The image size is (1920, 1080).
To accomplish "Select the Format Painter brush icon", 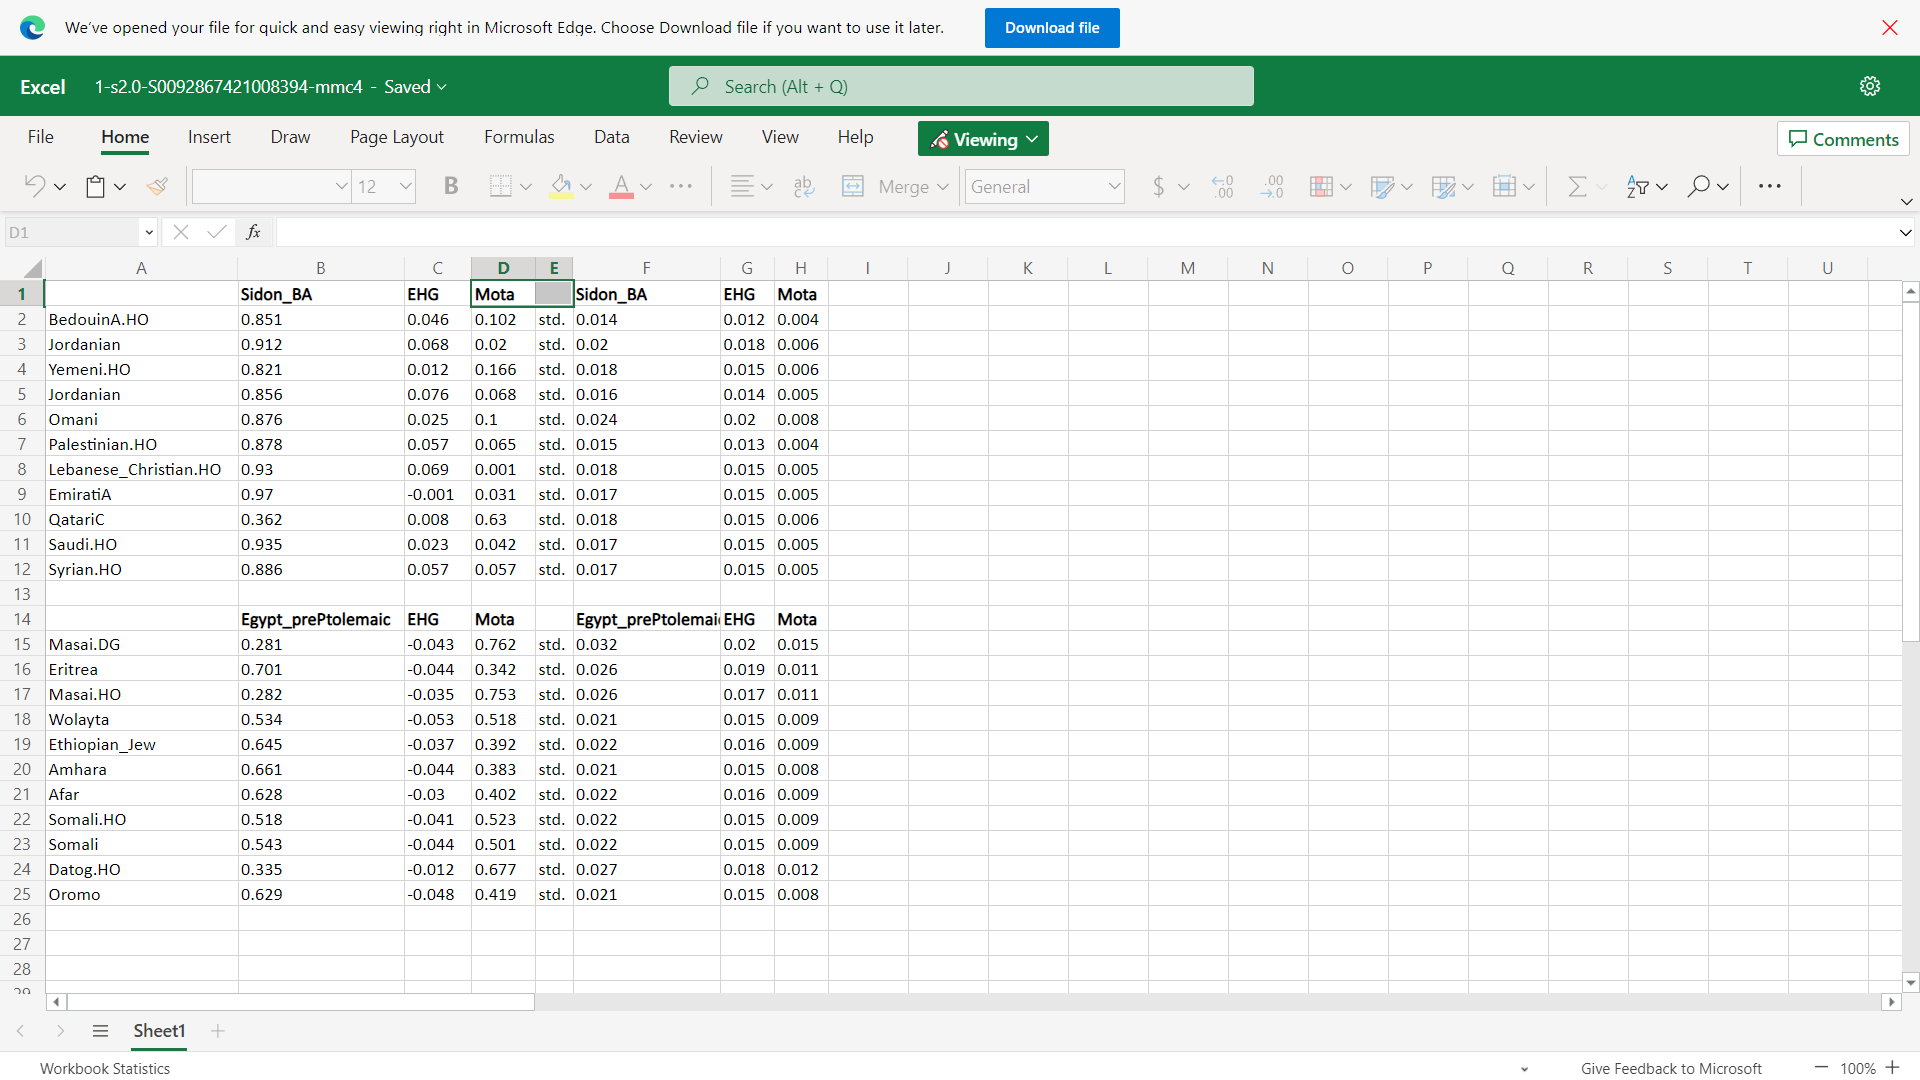I will (157, 186).
